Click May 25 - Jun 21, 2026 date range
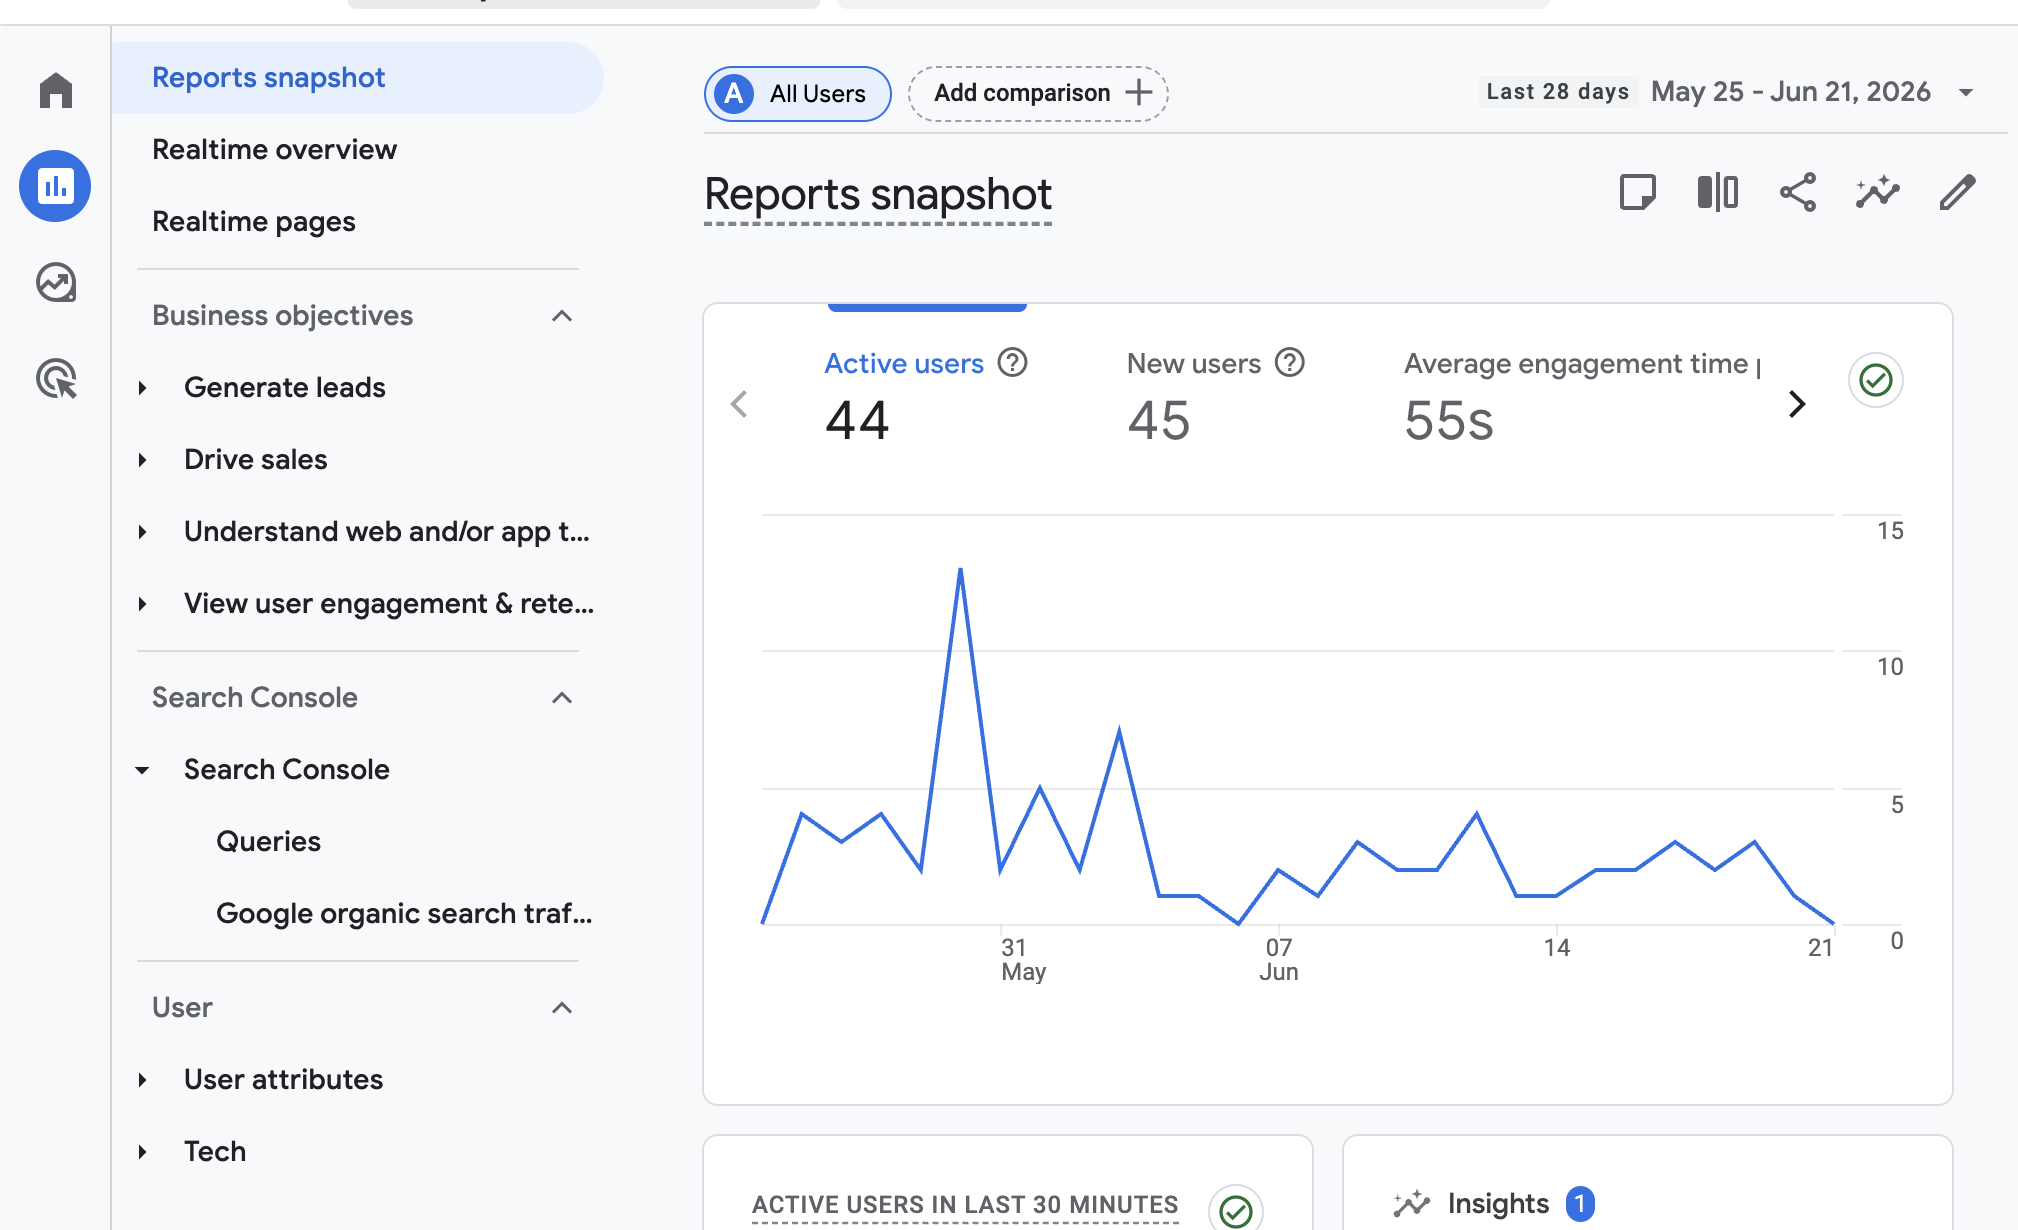2018x1230 pixels. click(1790, 92)
